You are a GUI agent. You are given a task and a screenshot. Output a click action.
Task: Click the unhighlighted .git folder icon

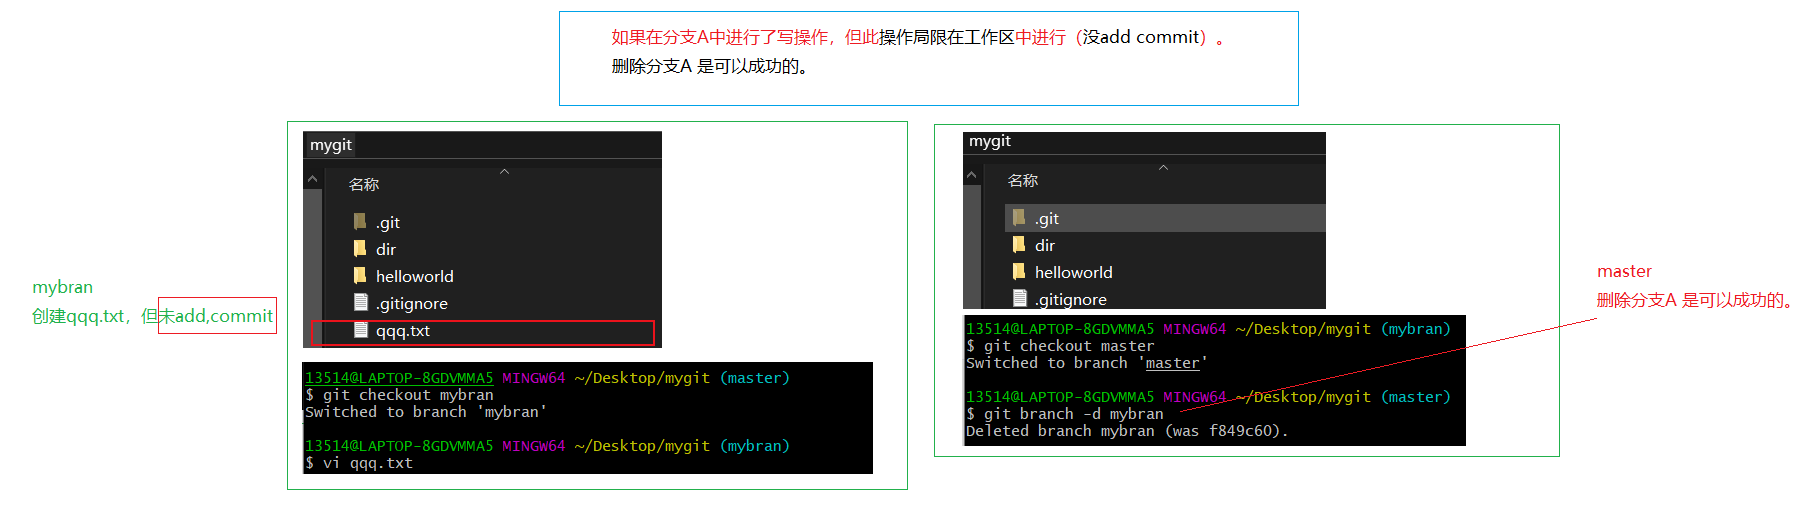360,222
